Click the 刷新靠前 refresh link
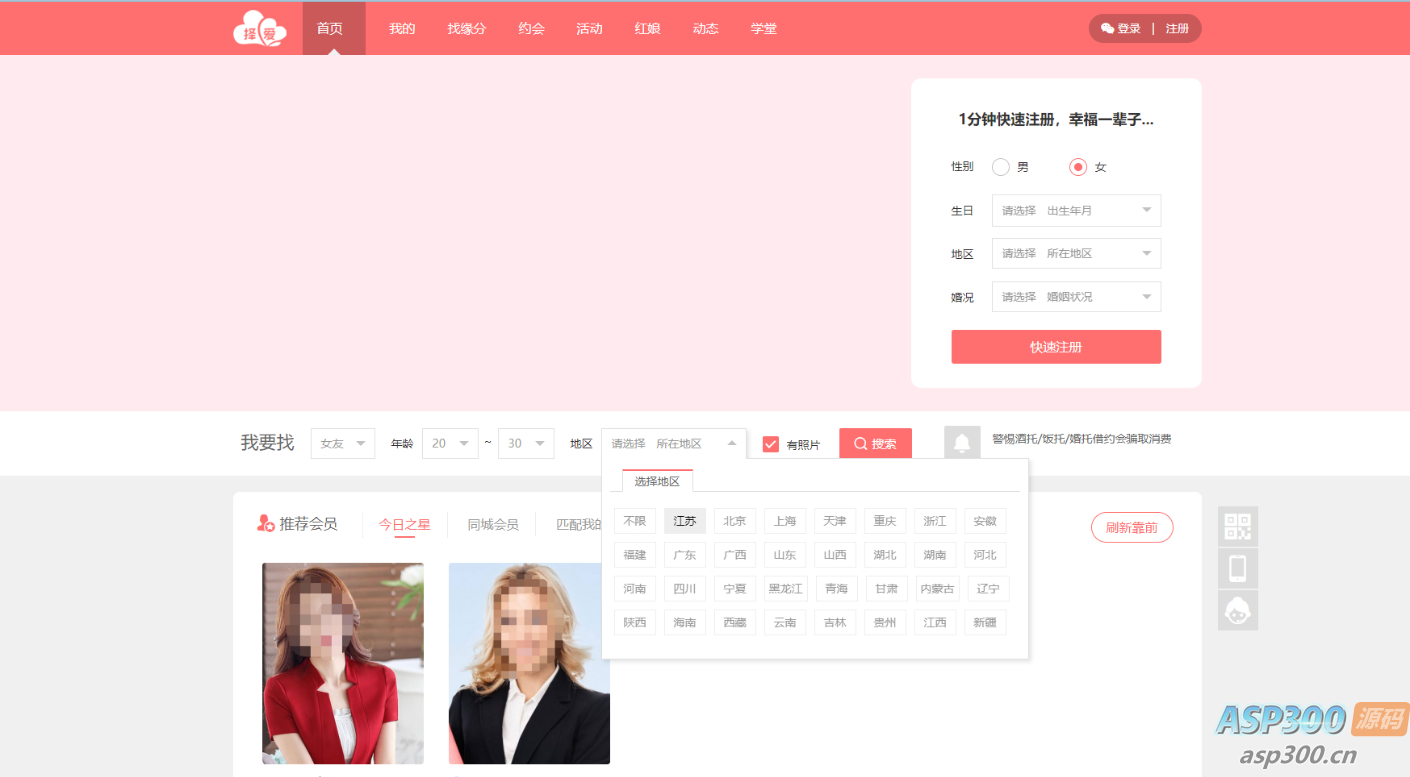The width and height of the screenshot is (1410, 777). pos(1132,527)
